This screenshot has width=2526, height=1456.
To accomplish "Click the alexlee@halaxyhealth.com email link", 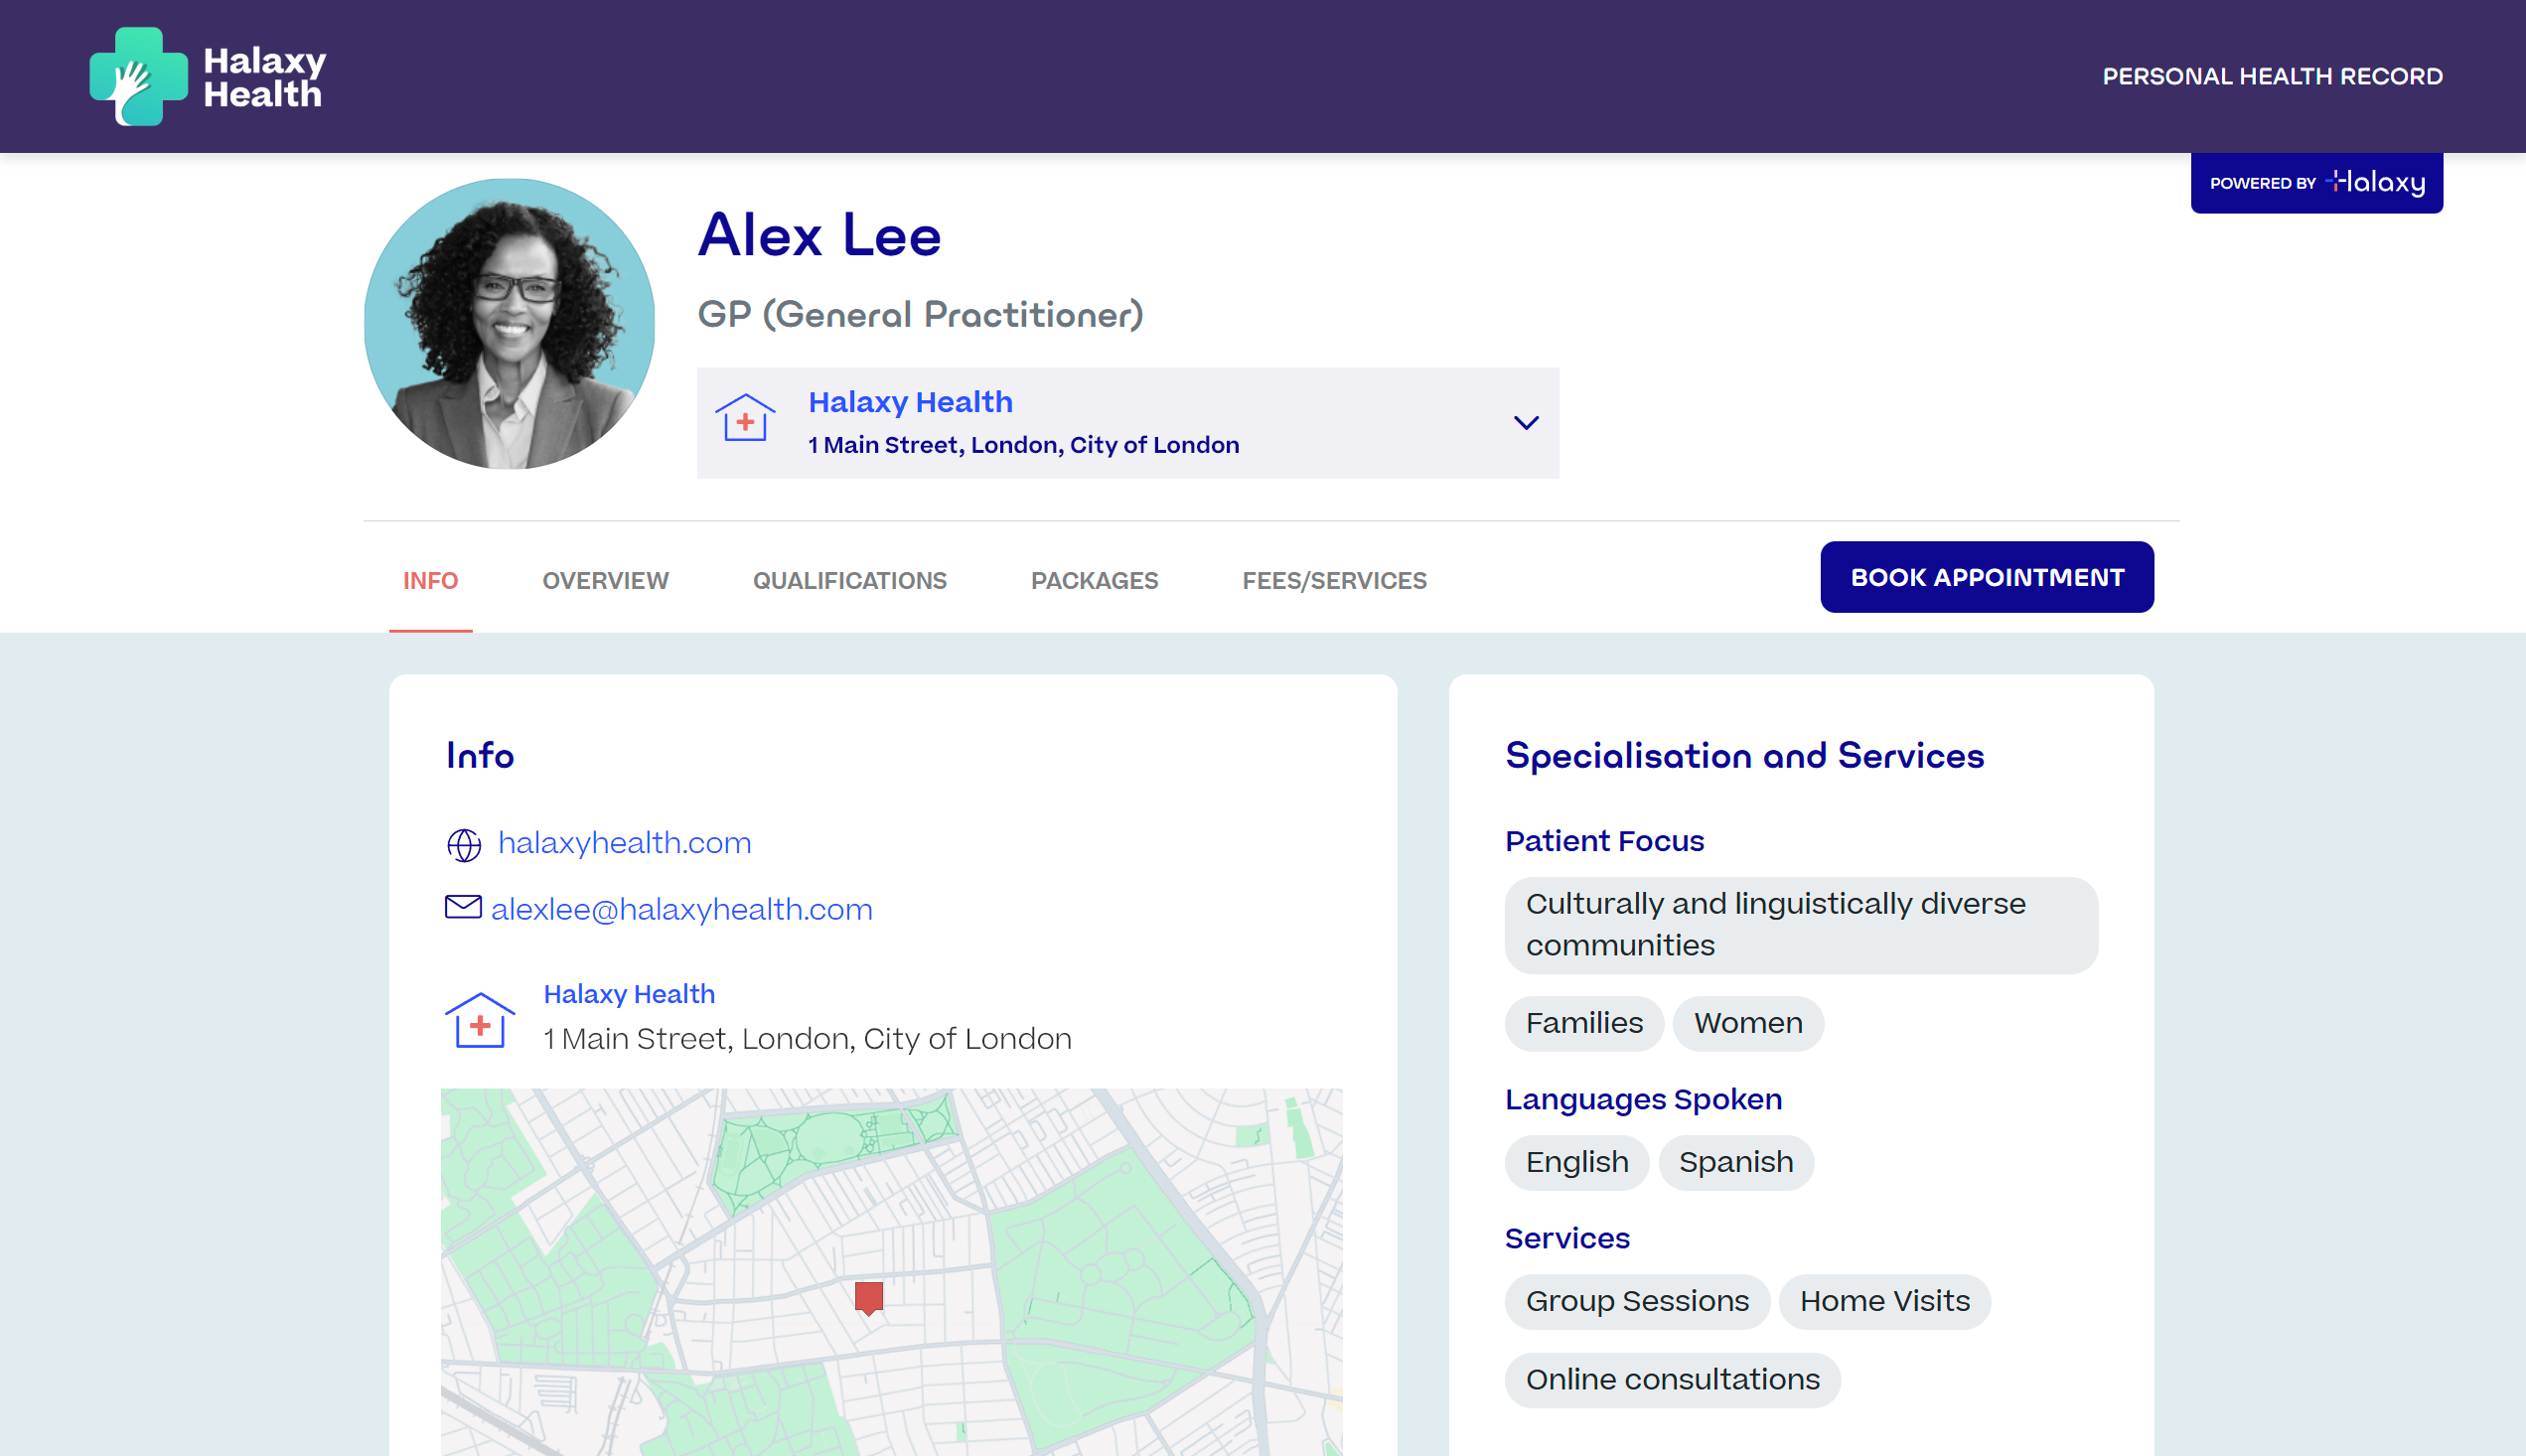I will 682,909.
